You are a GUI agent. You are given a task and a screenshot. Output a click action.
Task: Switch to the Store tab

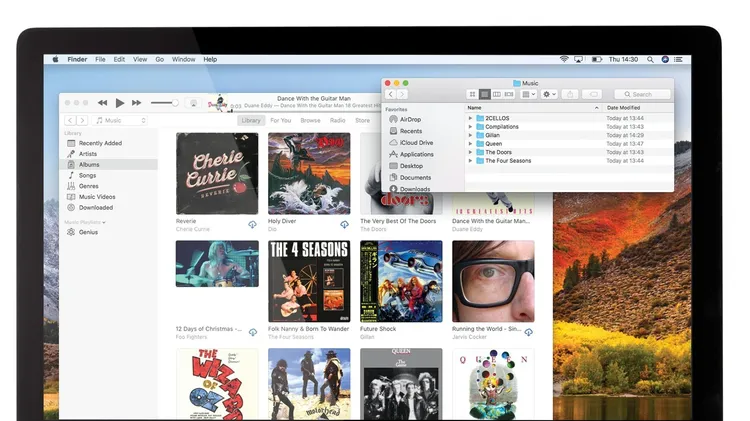(x=363, y=121)
